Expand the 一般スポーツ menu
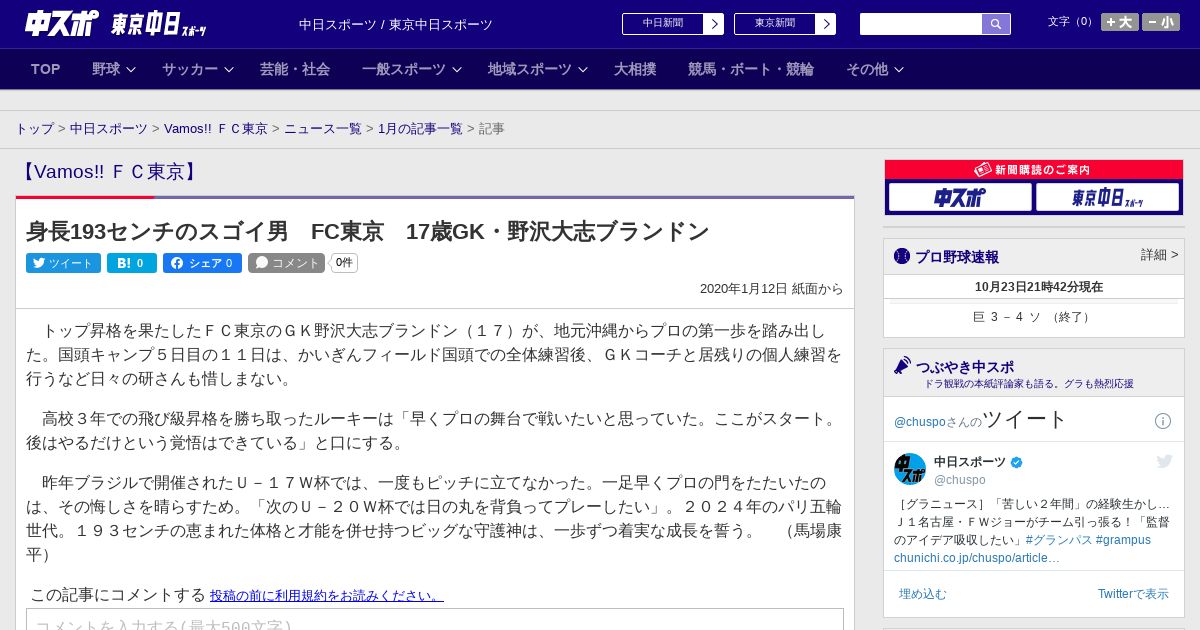The image size is (1200, 630). pos(412,69)
